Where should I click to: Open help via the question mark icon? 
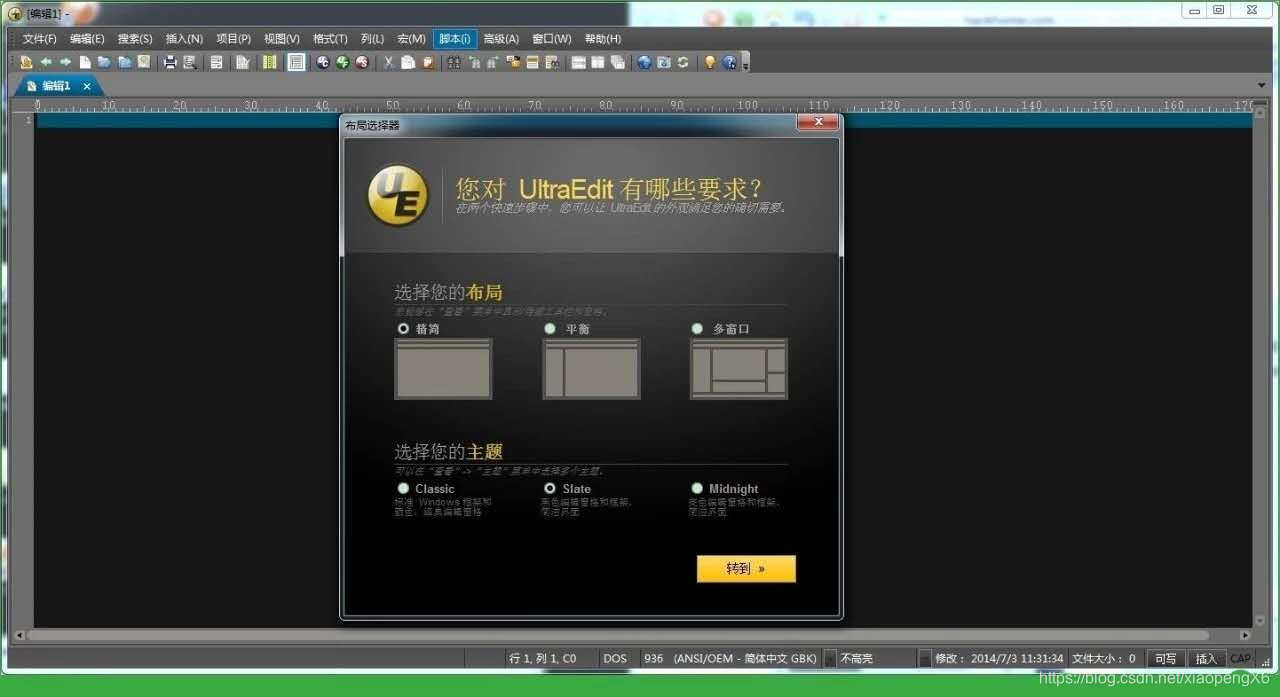[x=730, y=62]
